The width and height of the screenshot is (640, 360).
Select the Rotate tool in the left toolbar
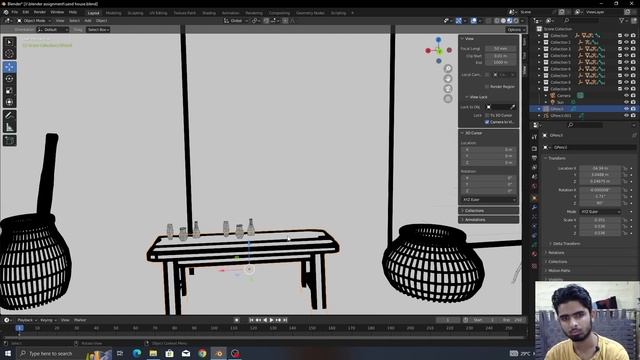coord(9,79)
